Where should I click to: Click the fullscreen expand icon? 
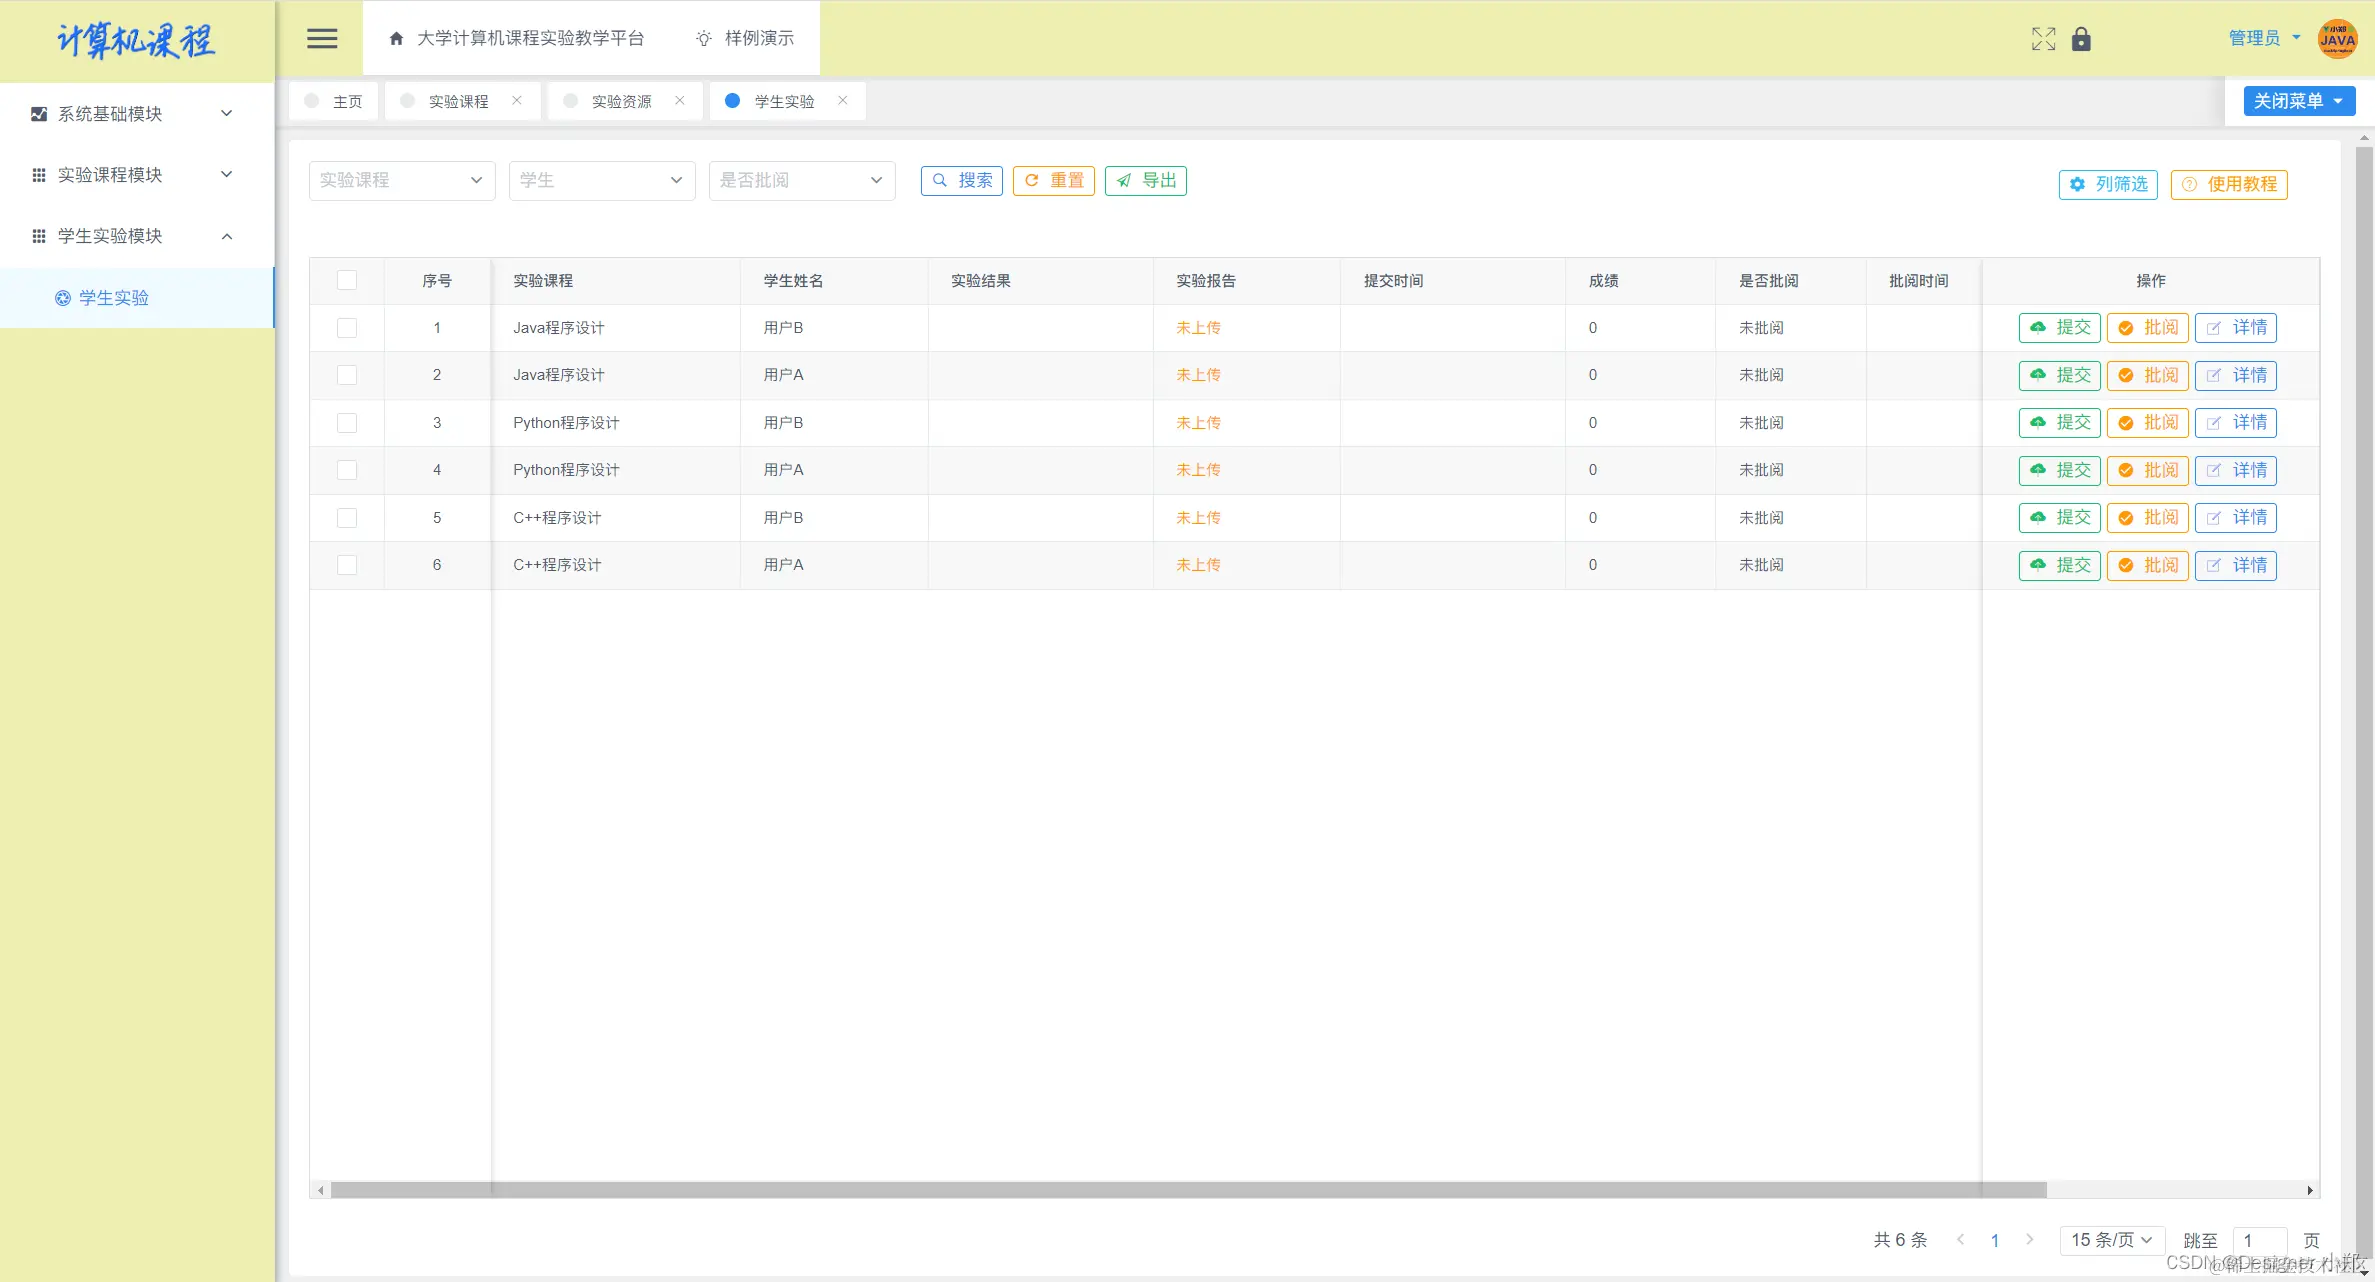coord(2043,39)
